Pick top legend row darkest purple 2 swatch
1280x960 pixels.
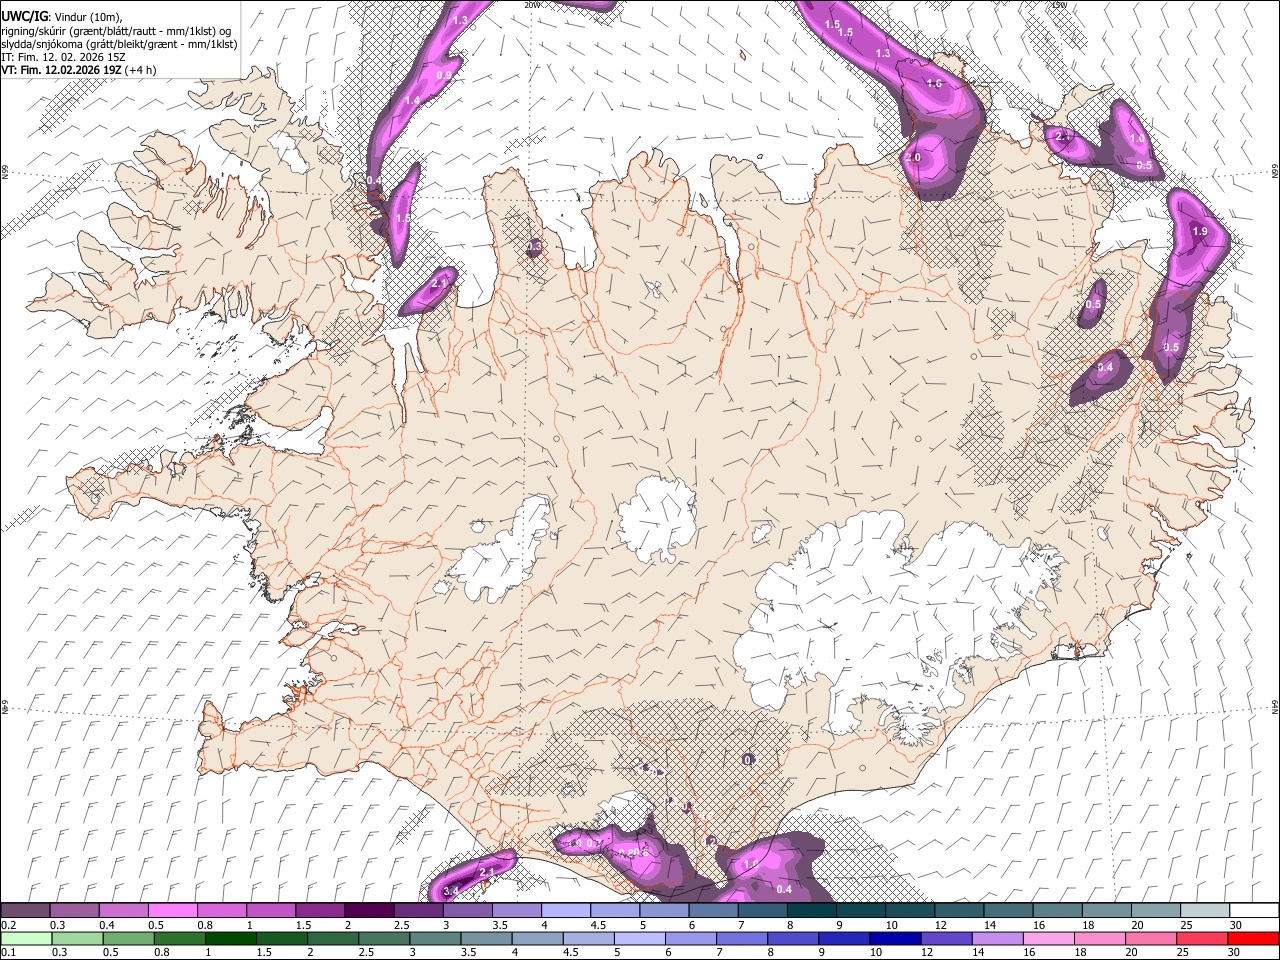(x=369, y=910)
